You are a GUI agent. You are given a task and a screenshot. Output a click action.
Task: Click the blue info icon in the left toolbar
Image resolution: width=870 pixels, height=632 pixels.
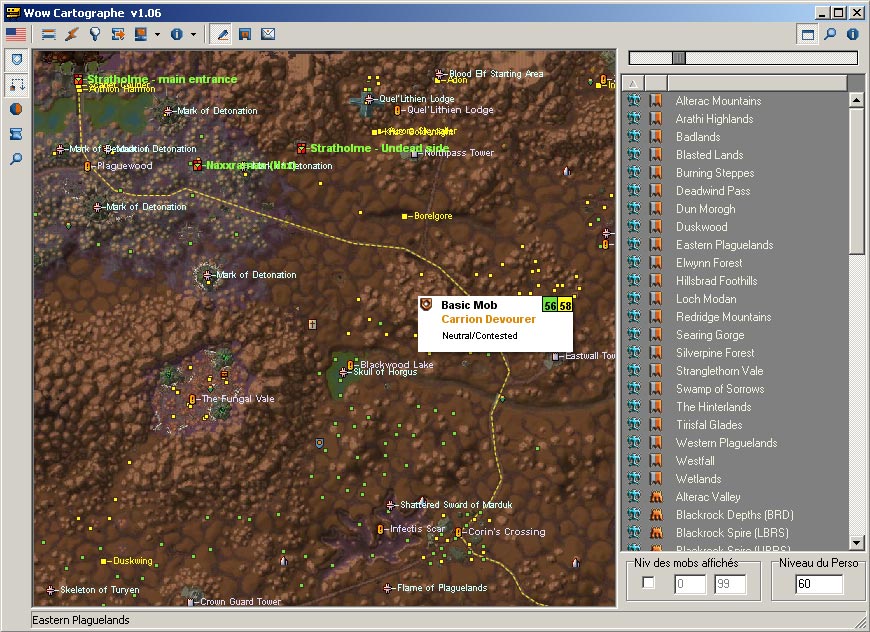(177, 34)
